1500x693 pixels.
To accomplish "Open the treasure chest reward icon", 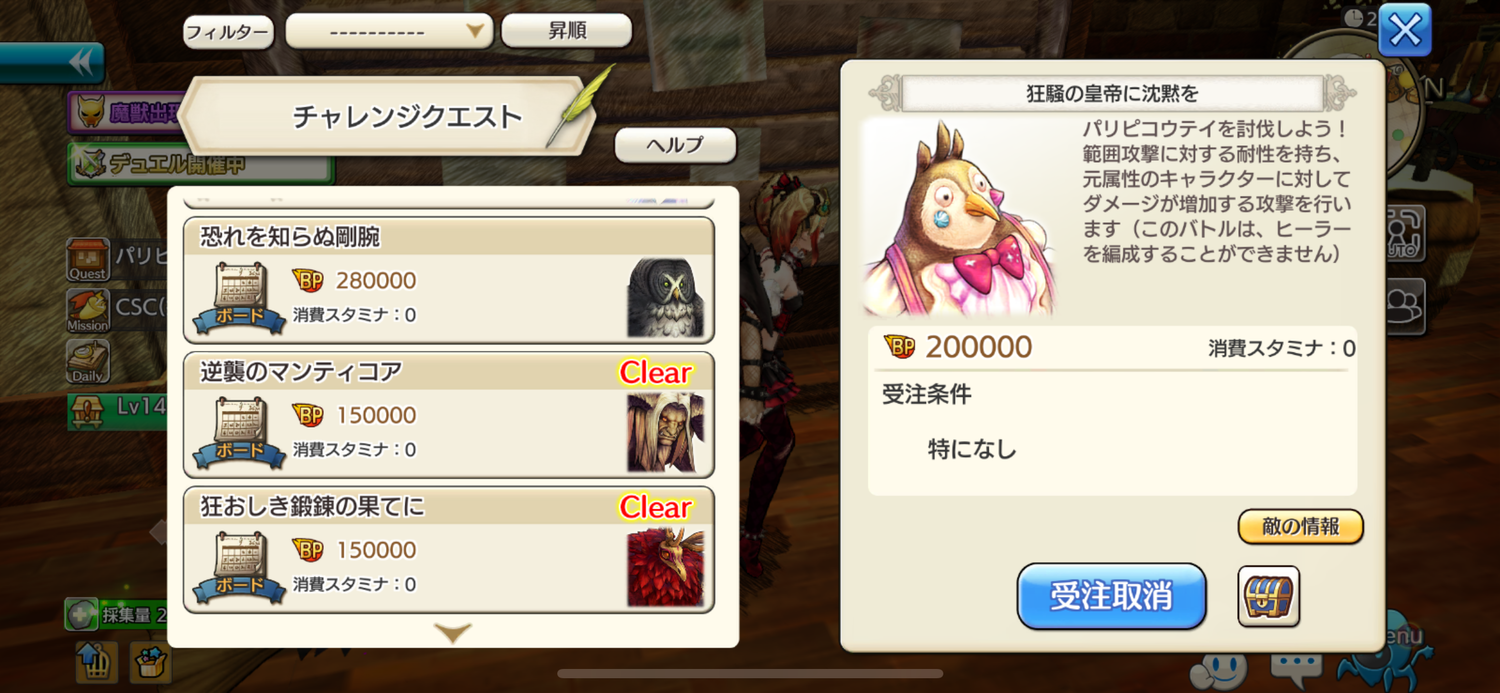I will click(x=1268, y=596).
